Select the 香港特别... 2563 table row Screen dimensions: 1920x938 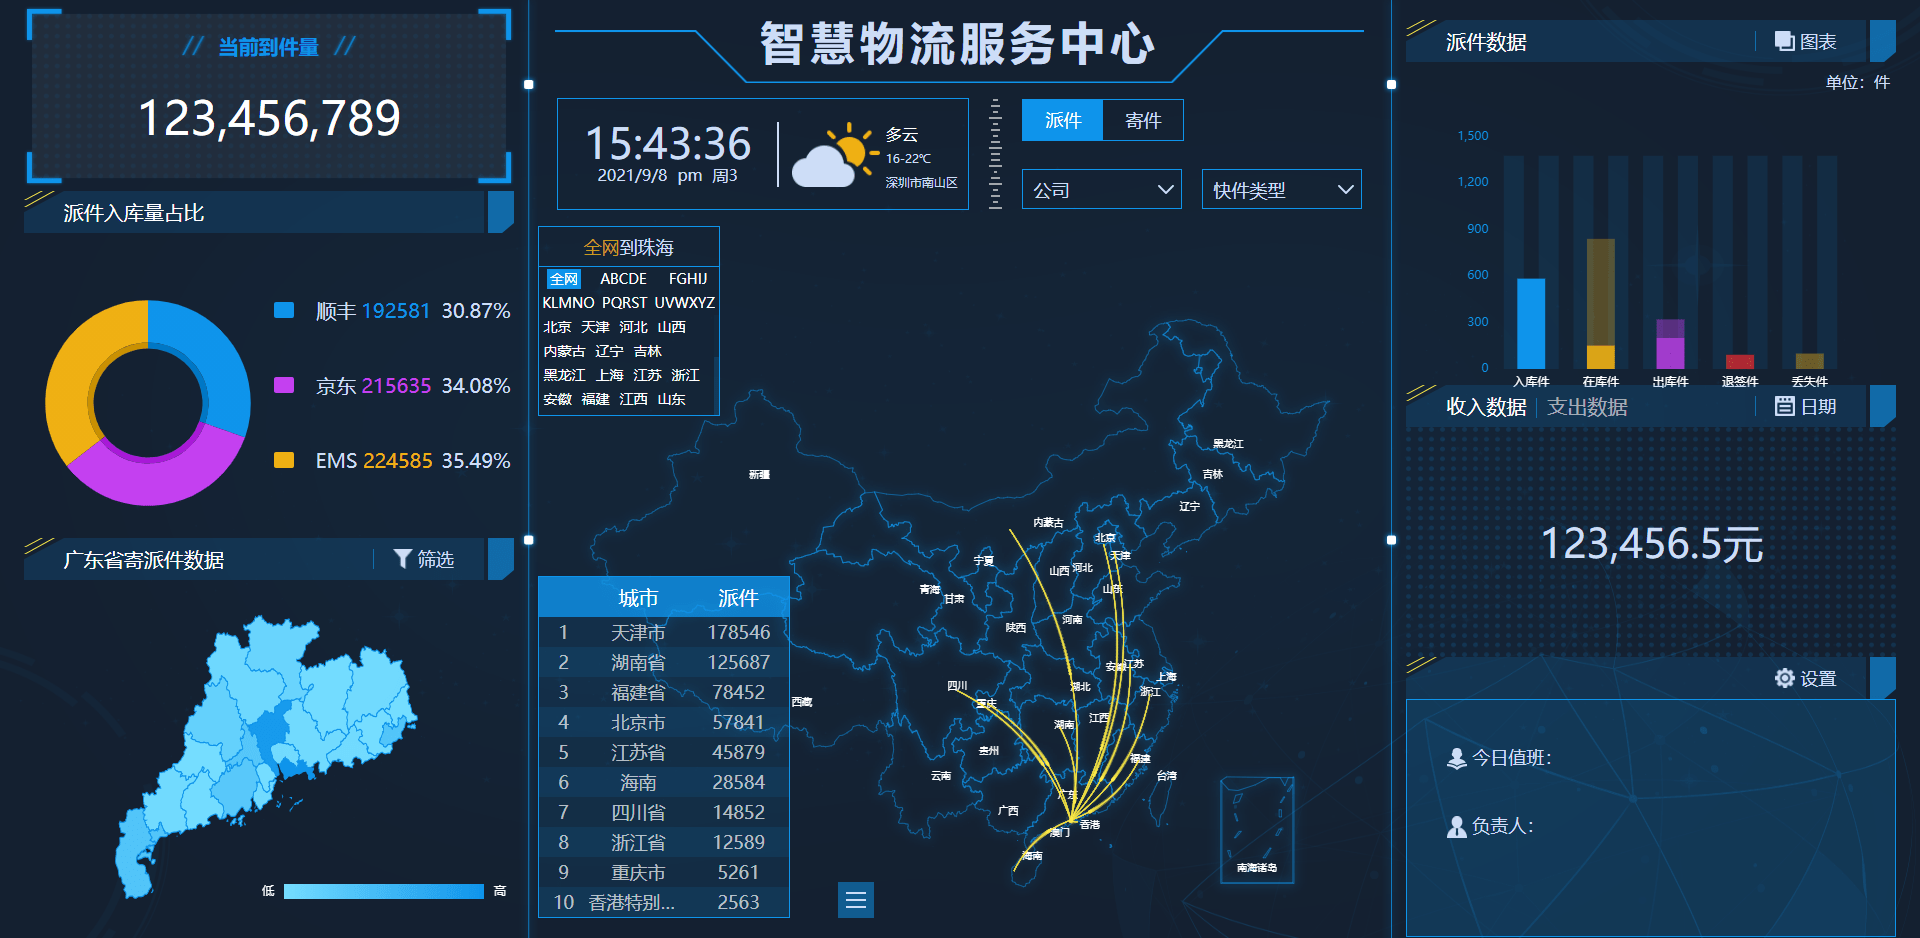point(664,903)
